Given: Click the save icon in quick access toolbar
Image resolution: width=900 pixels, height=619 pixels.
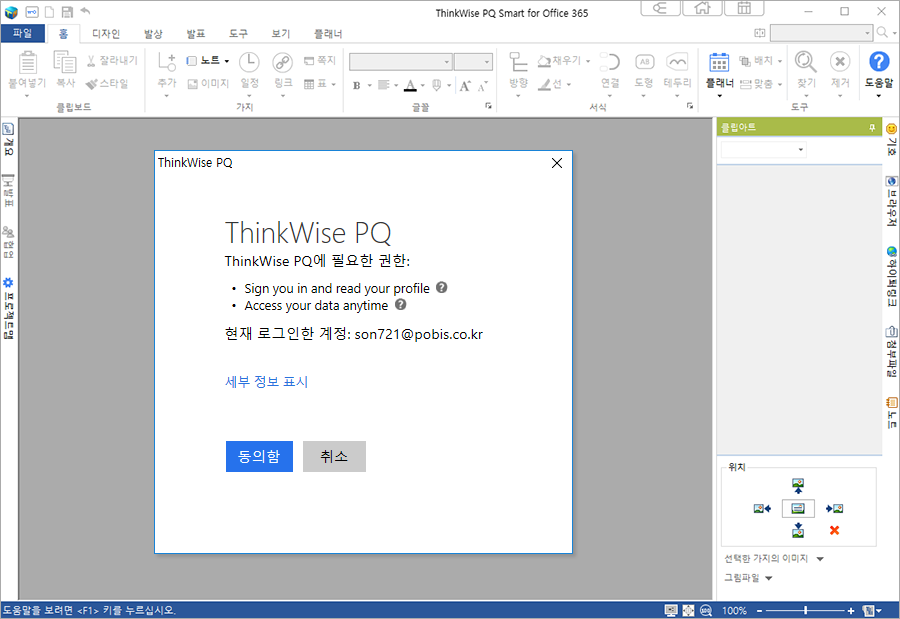Looking at the screenshot, I should pyautogui.click(x=67, y=12).
